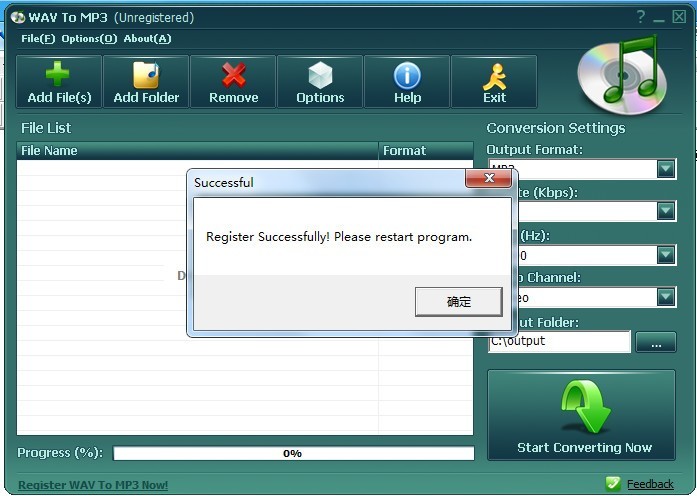This screenshot has width=697, height=496.
Task: Open the Feedback link
Action: click(x=650, y=484)
